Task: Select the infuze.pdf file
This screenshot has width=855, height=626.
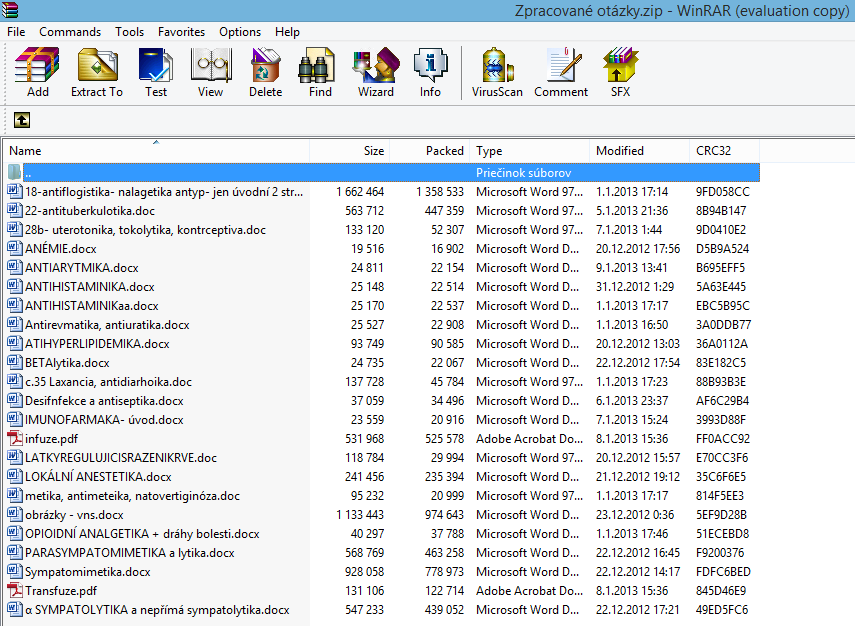Action: pyautogui.click(x=52, y=439)
